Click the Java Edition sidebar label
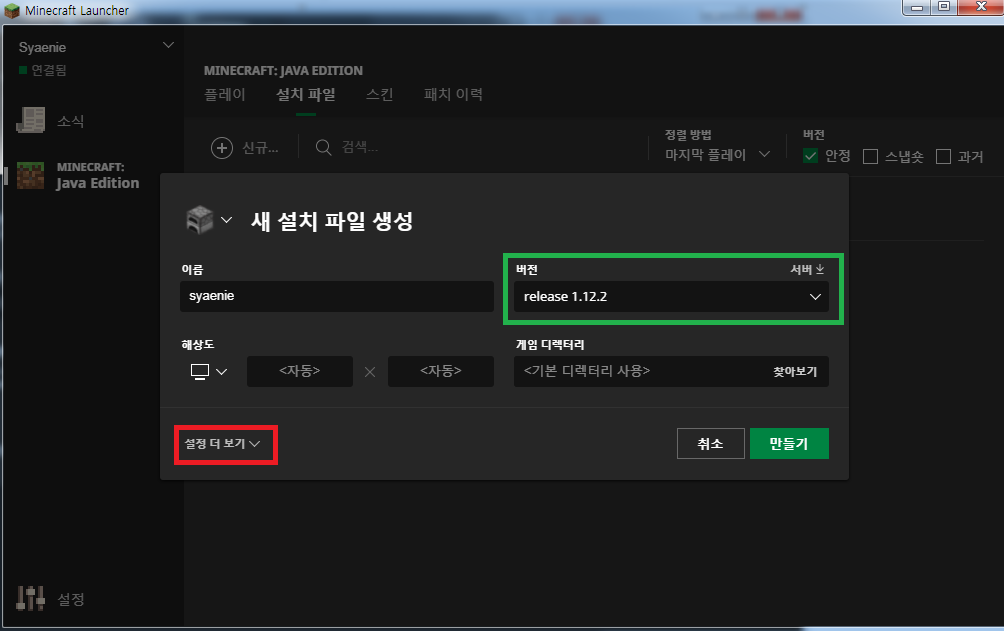 pos(97,183)
